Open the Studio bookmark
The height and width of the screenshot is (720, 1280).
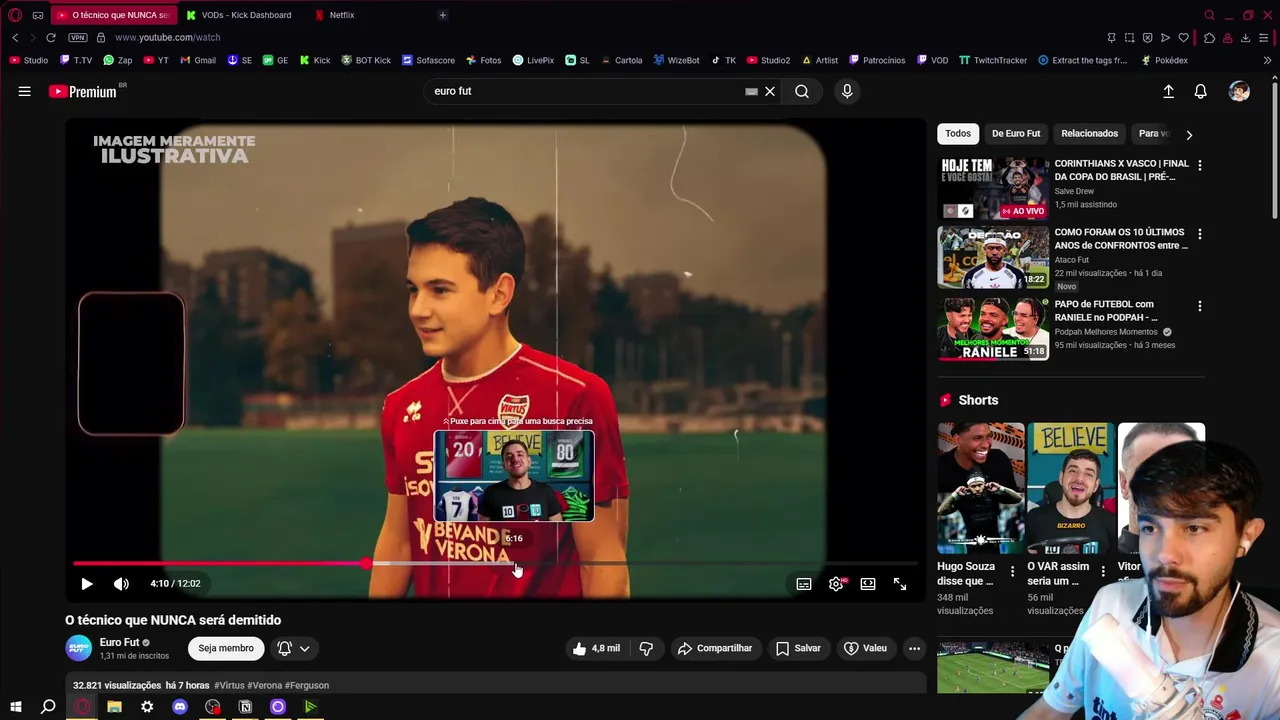coord(29,60)
